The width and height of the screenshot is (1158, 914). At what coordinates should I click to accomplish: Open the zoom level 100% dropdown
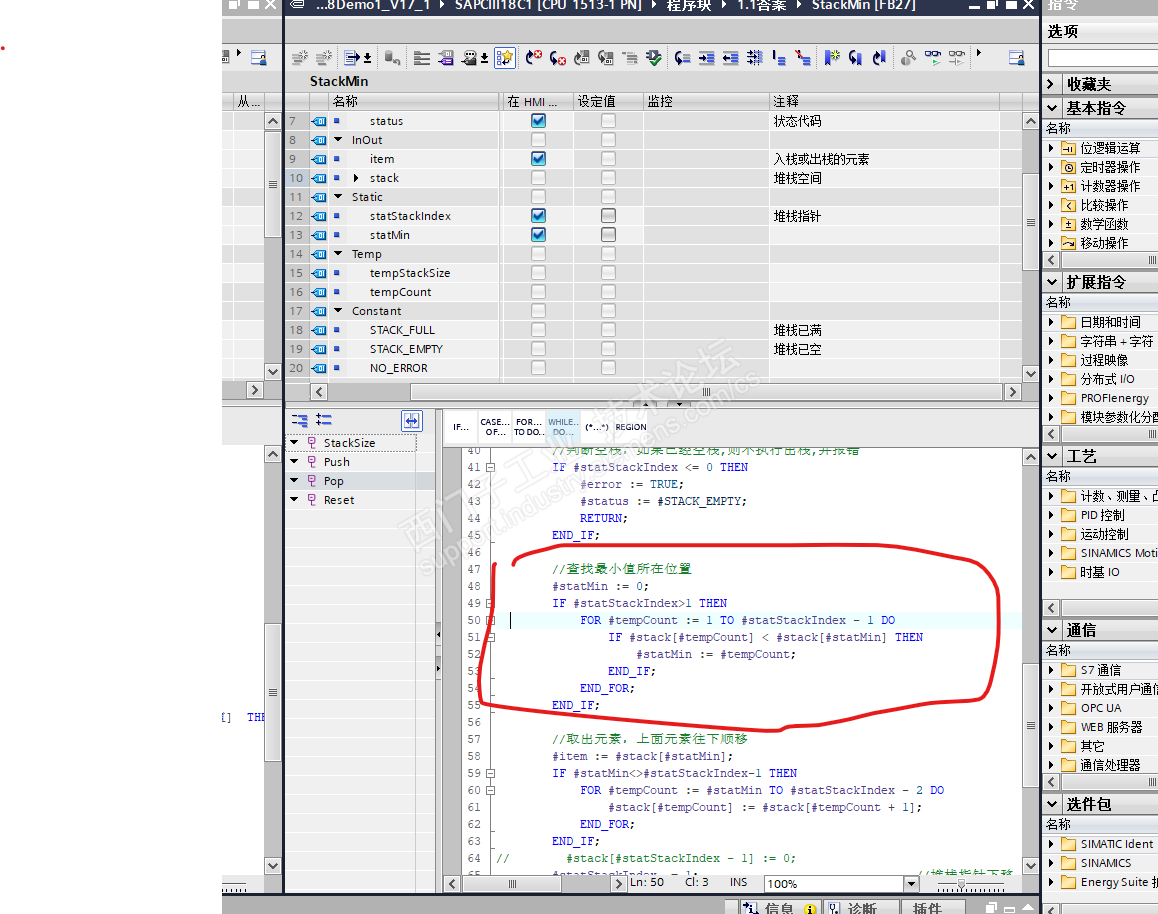tap(910, 884)
